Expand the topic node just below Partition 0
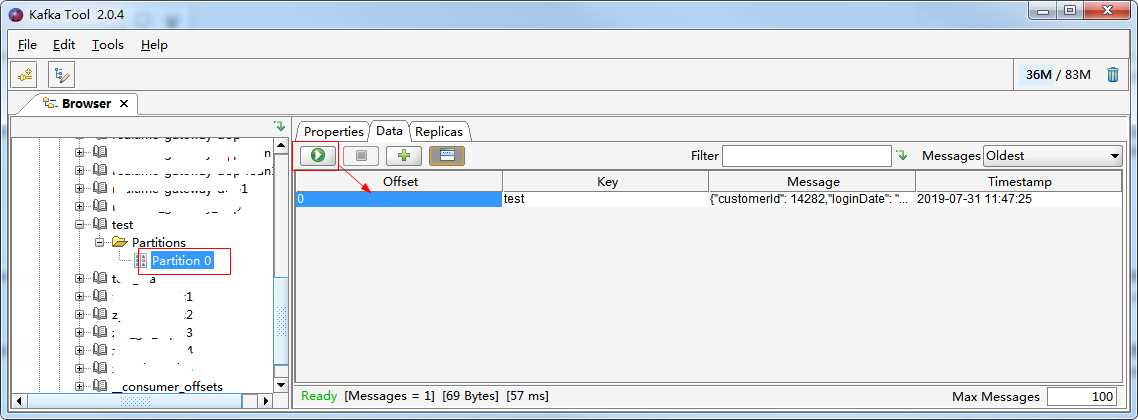The width and height of the screenshot is (1138, 420). pyautogui.click(x=80, y=279)
